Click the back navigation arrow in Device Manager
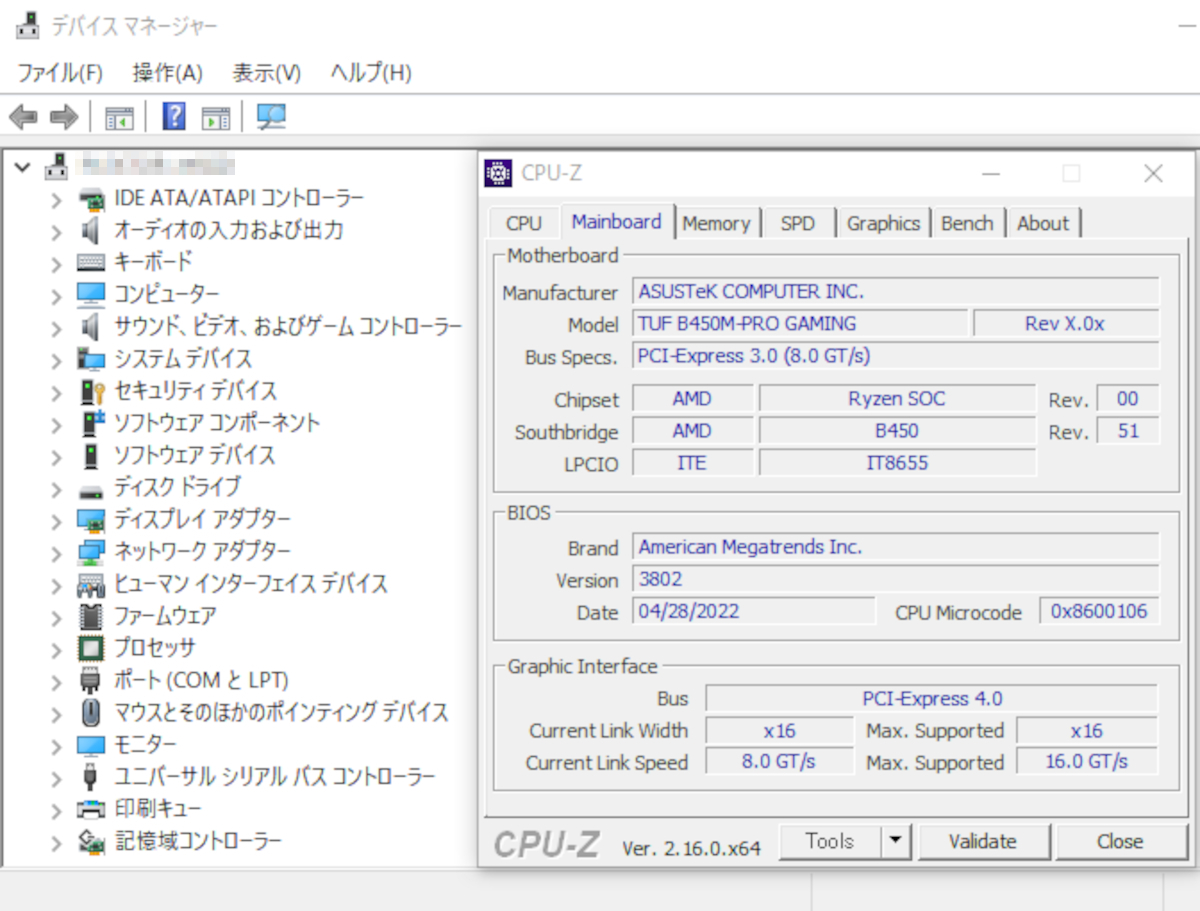1200x911 pixels. [22, 116]
